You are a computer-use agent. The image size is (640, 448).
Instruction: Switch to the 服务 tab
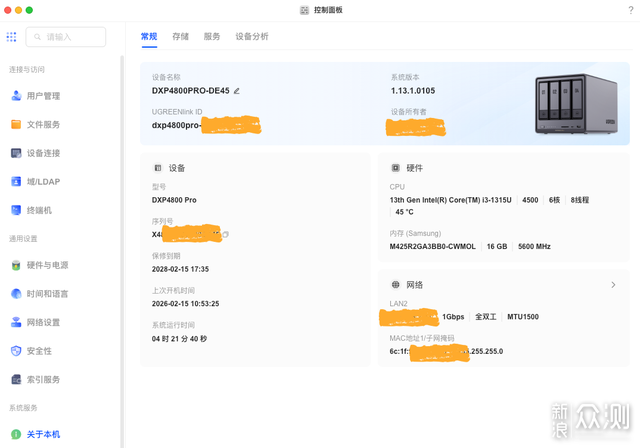tap(212, 37)
